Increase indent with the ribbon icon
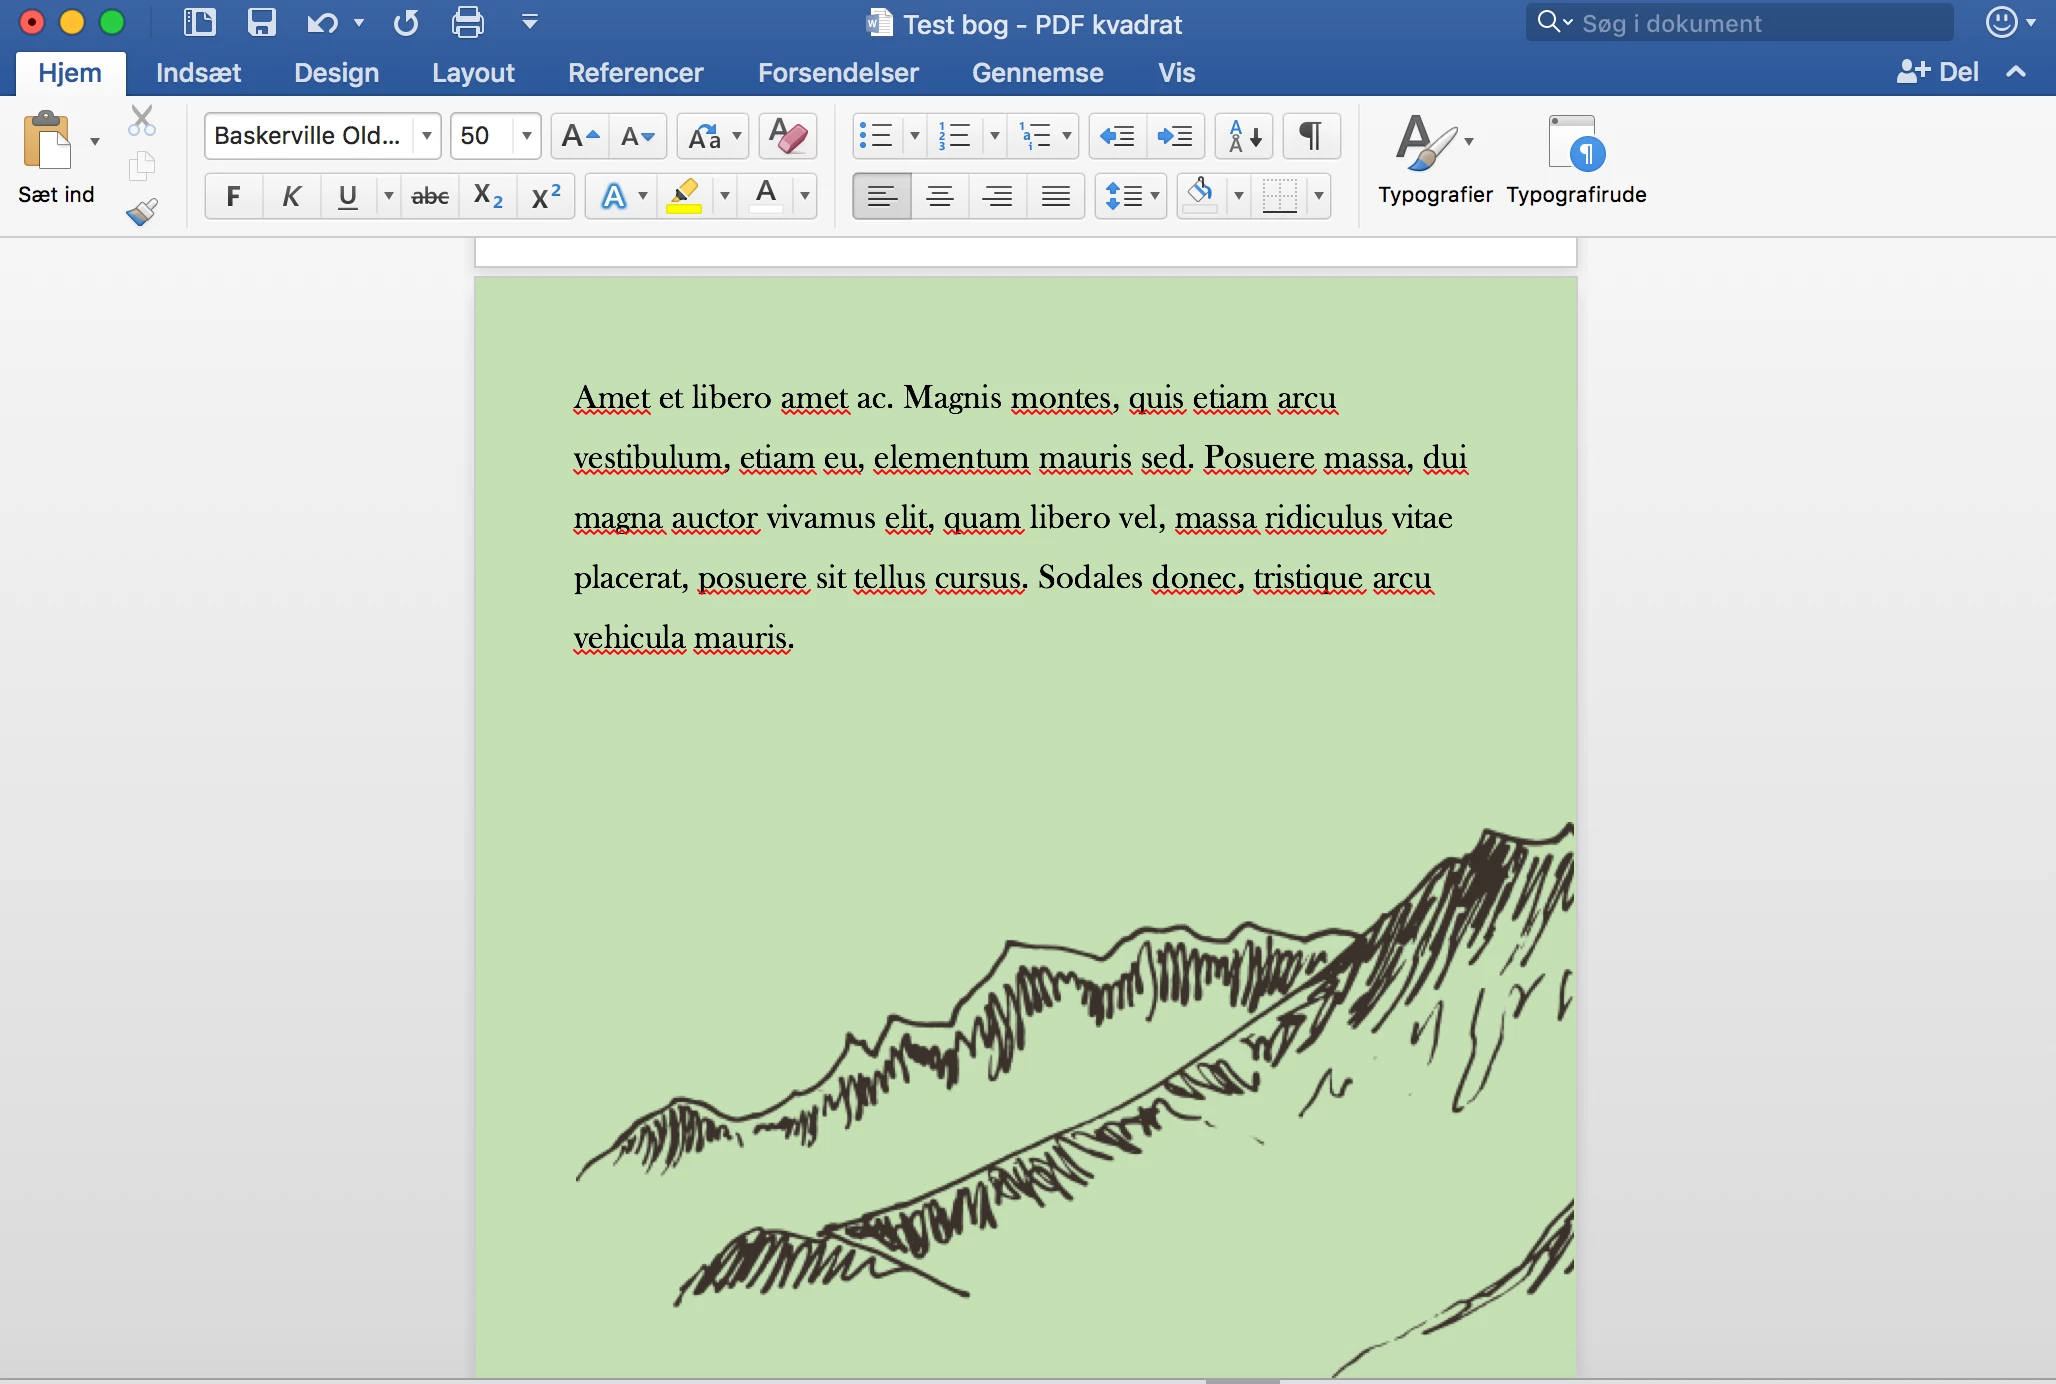2056x1384 pixels. tap(1175, 136)
